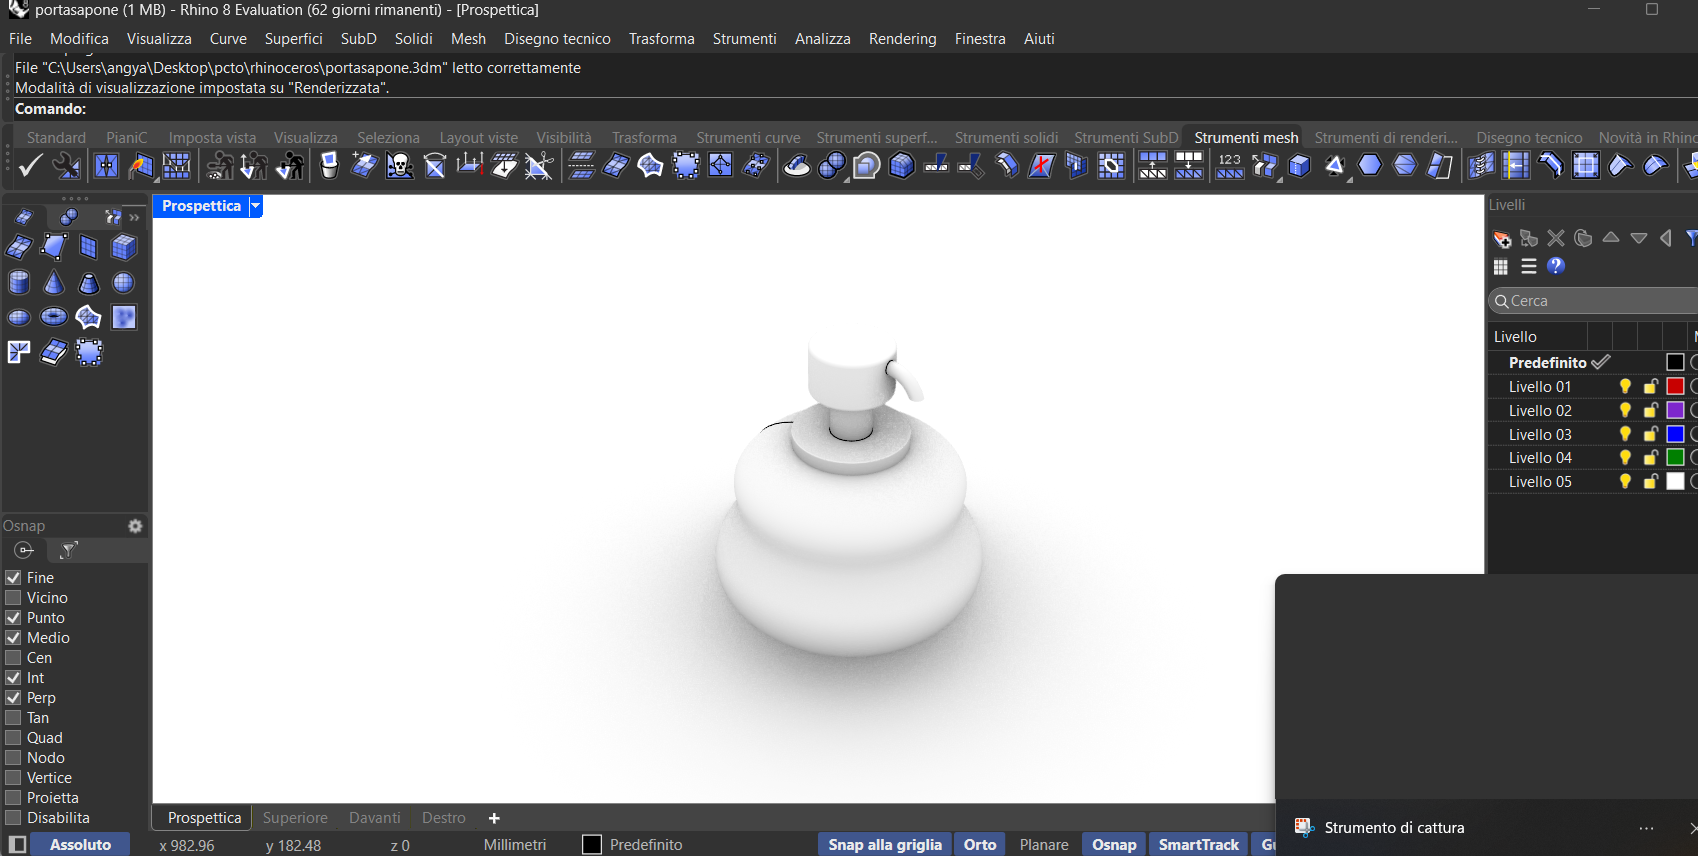Switch to the Strumenti solidi tab
Viewport: 1698px width, 856px height.
(1006, 138)
